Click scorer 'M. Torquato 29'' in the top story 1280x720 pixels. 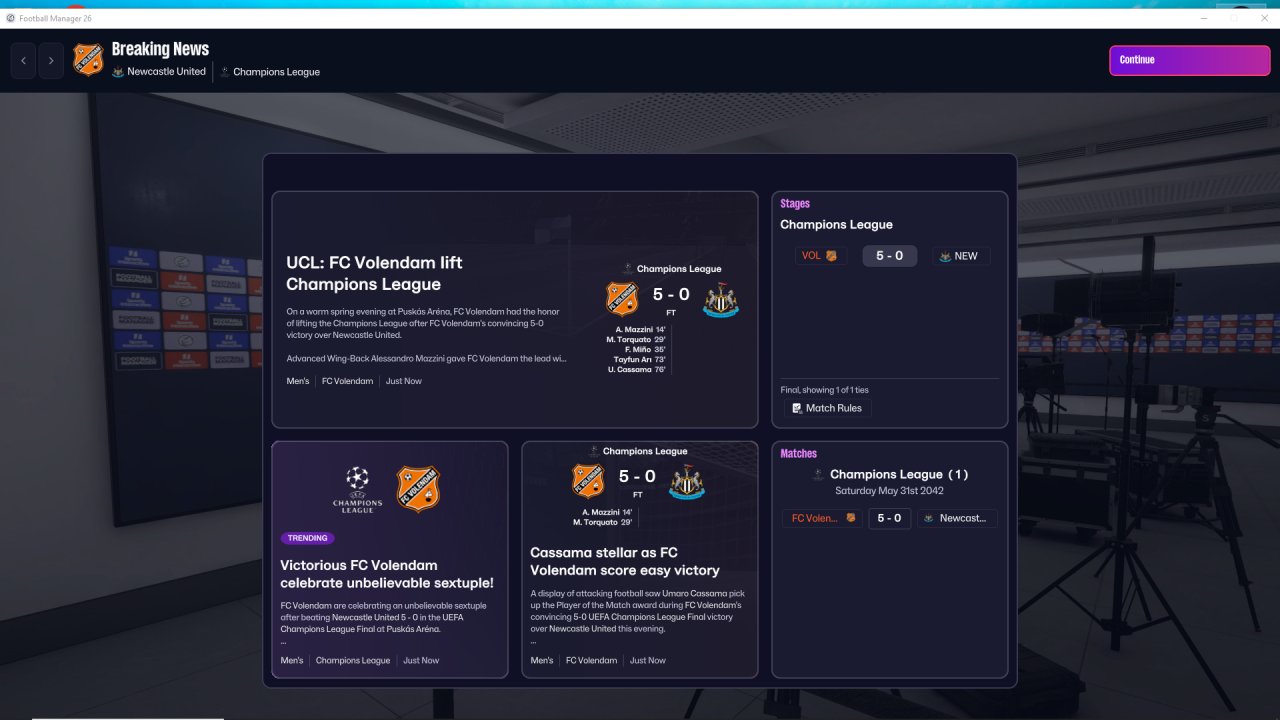click(x=638, y=339)
